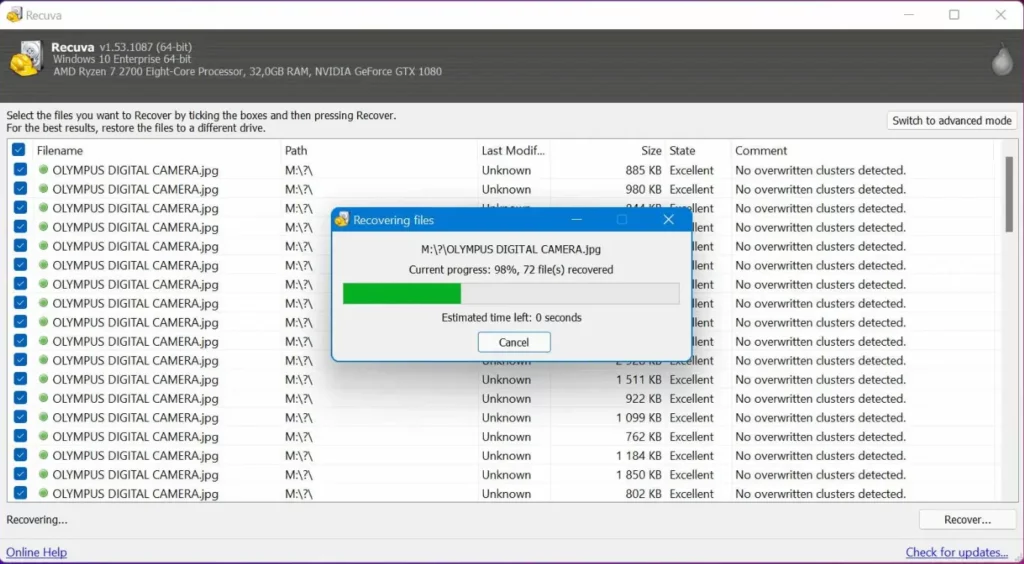
Task: Click the M:\?\ path of 762 KB file
Action: tap(298, 436)
